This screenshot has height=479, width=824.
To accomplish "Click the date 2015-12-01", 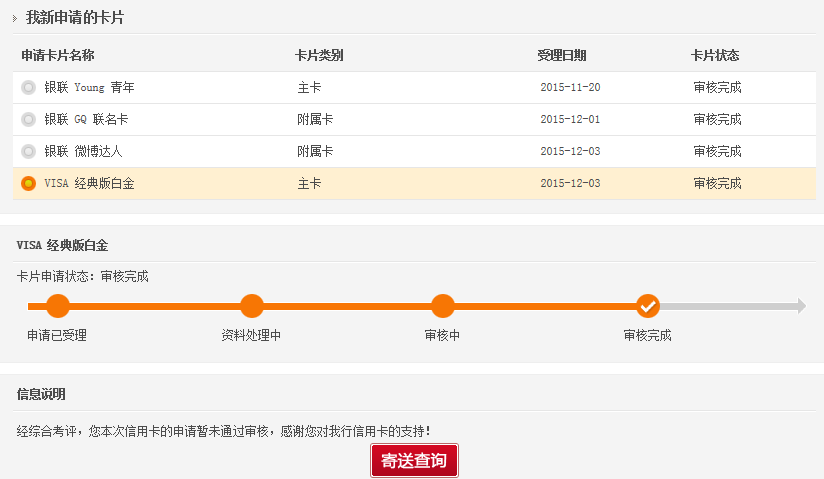I will (570, 119).
